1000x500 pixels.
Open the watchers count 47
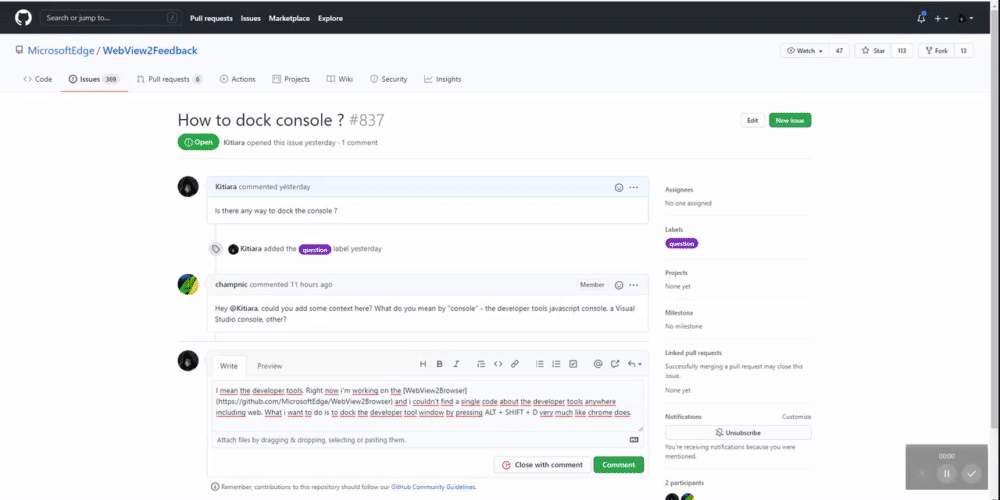tap(839, 51)
